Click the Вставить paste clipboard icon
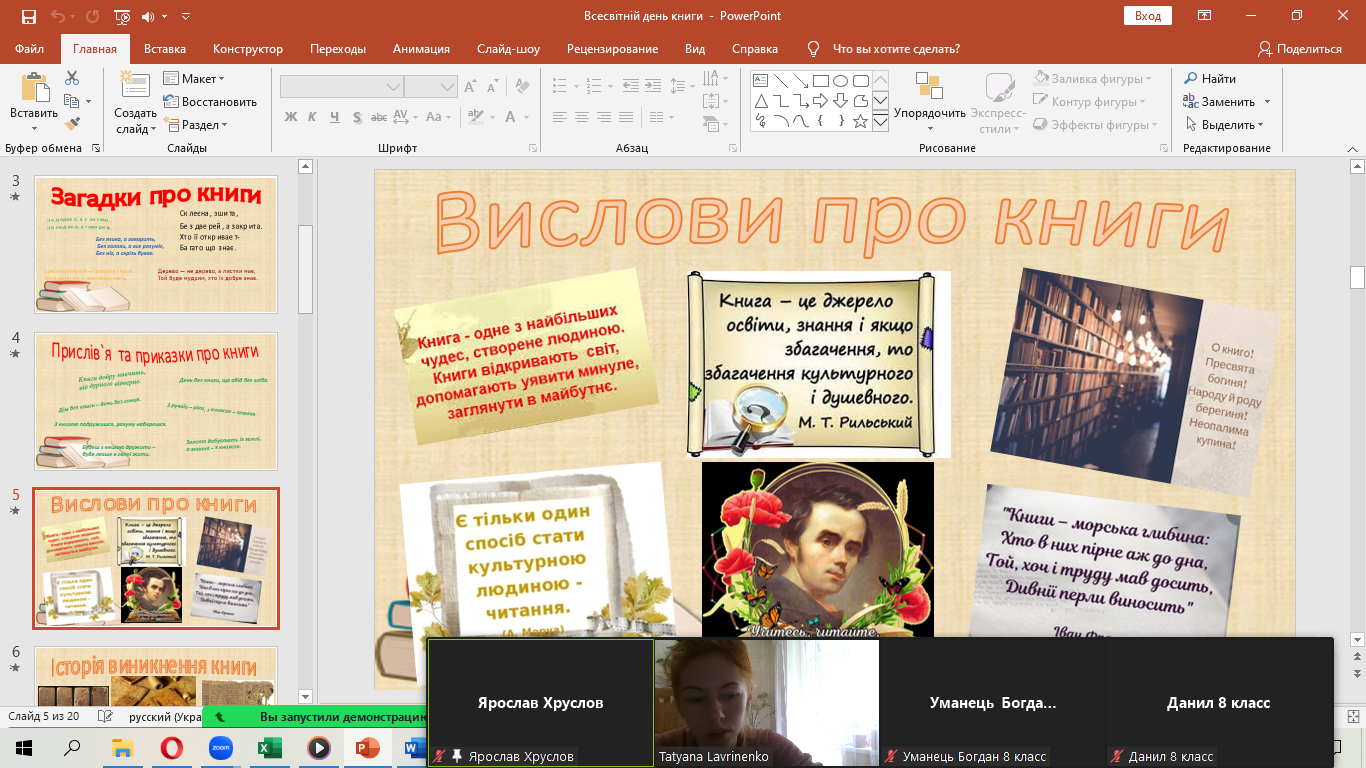Viewport: 1366px width, 768px height. [x=34, y=87]
